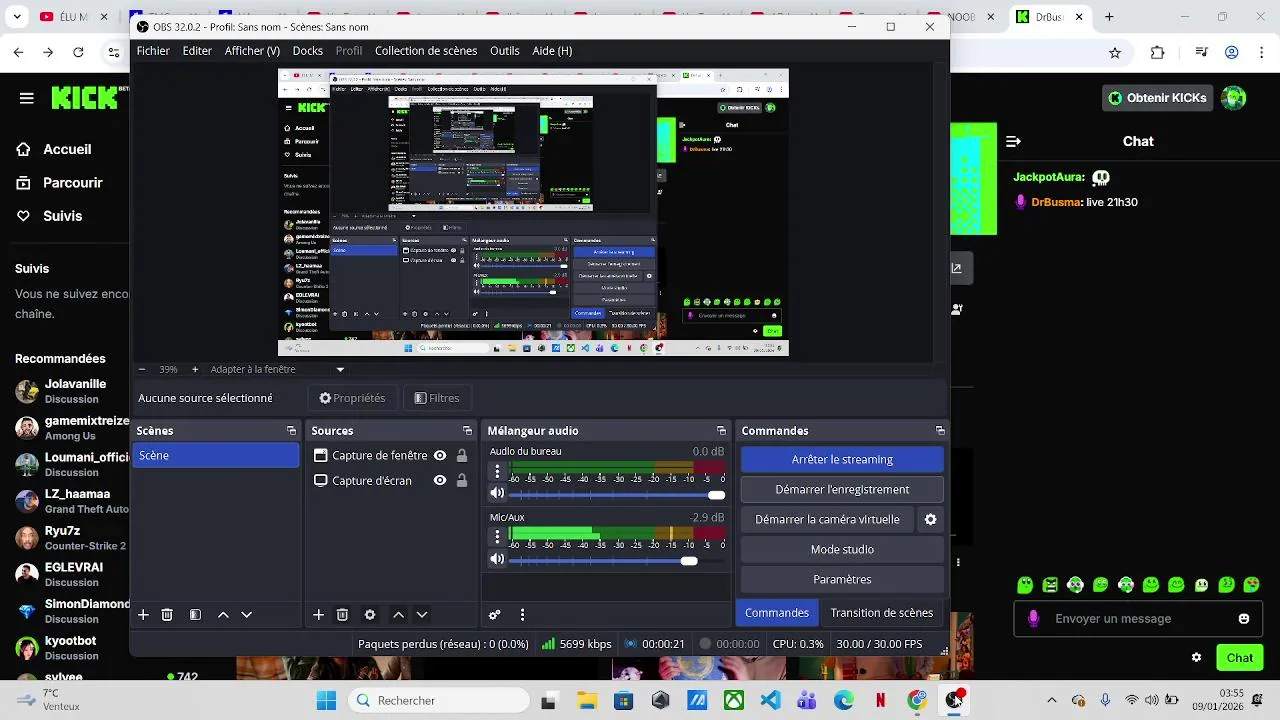Delete selected source with trash icon

pos(342,615)
